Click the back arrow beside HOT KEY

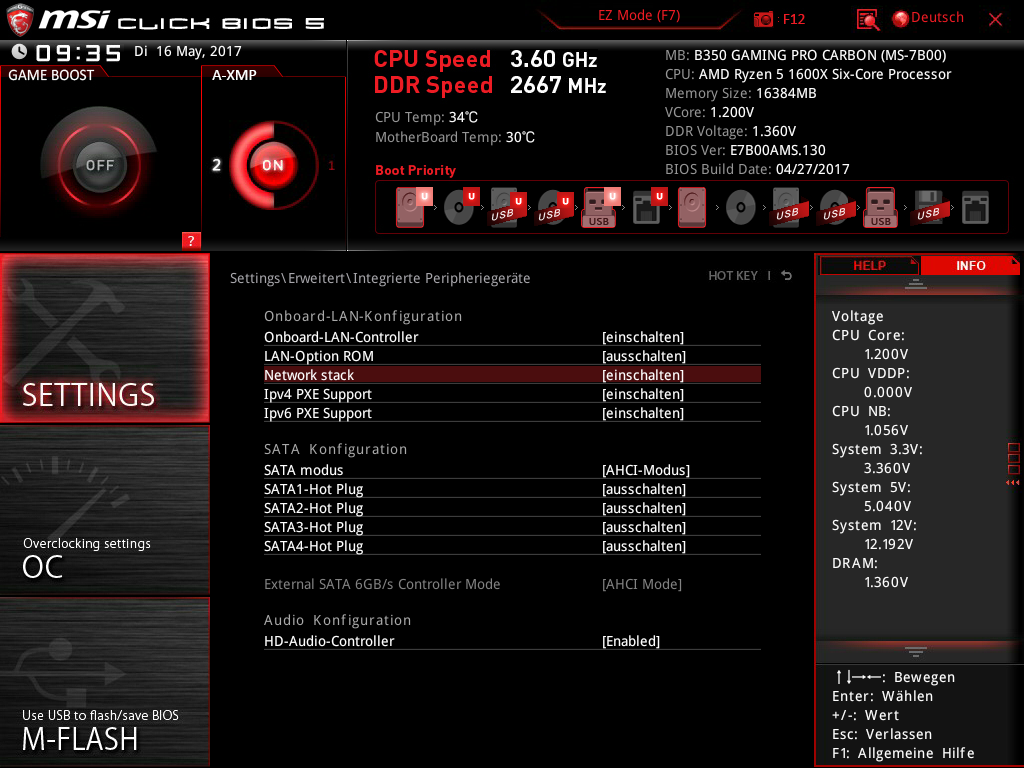(x=787, y=276)
